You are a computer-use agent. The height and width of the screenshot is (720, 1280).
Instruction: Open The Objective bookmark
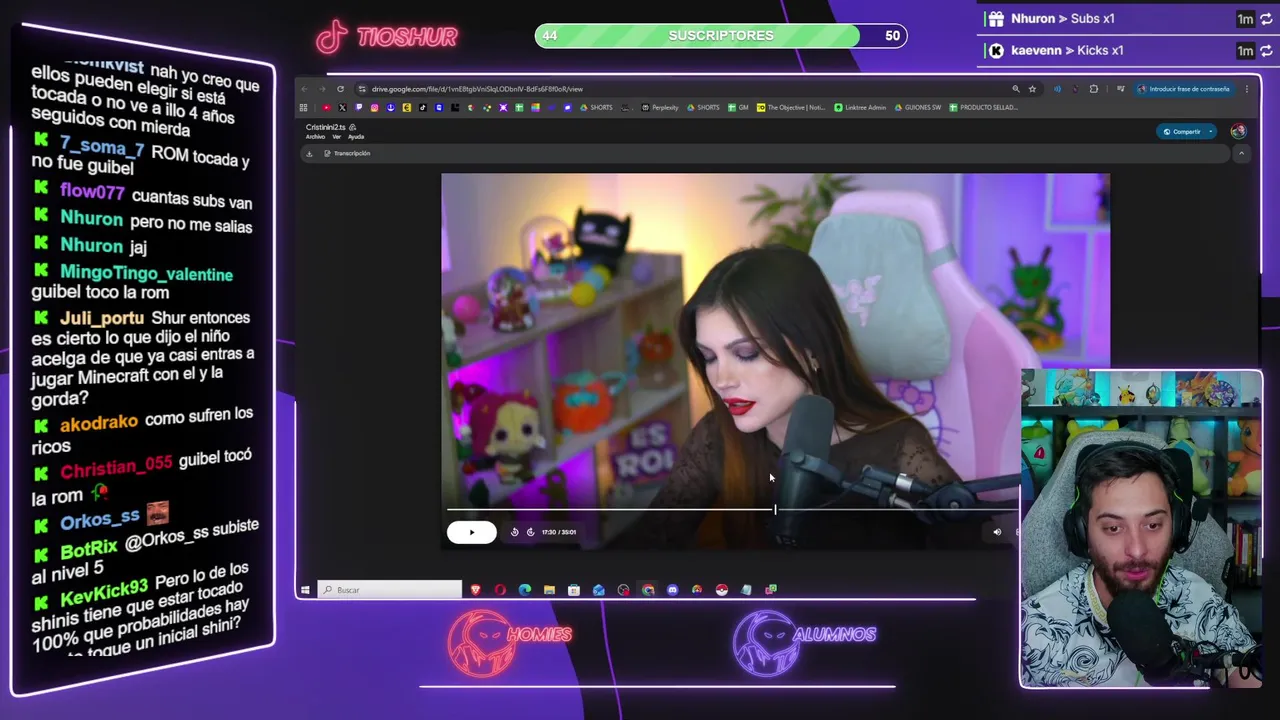tap(791, 107)
